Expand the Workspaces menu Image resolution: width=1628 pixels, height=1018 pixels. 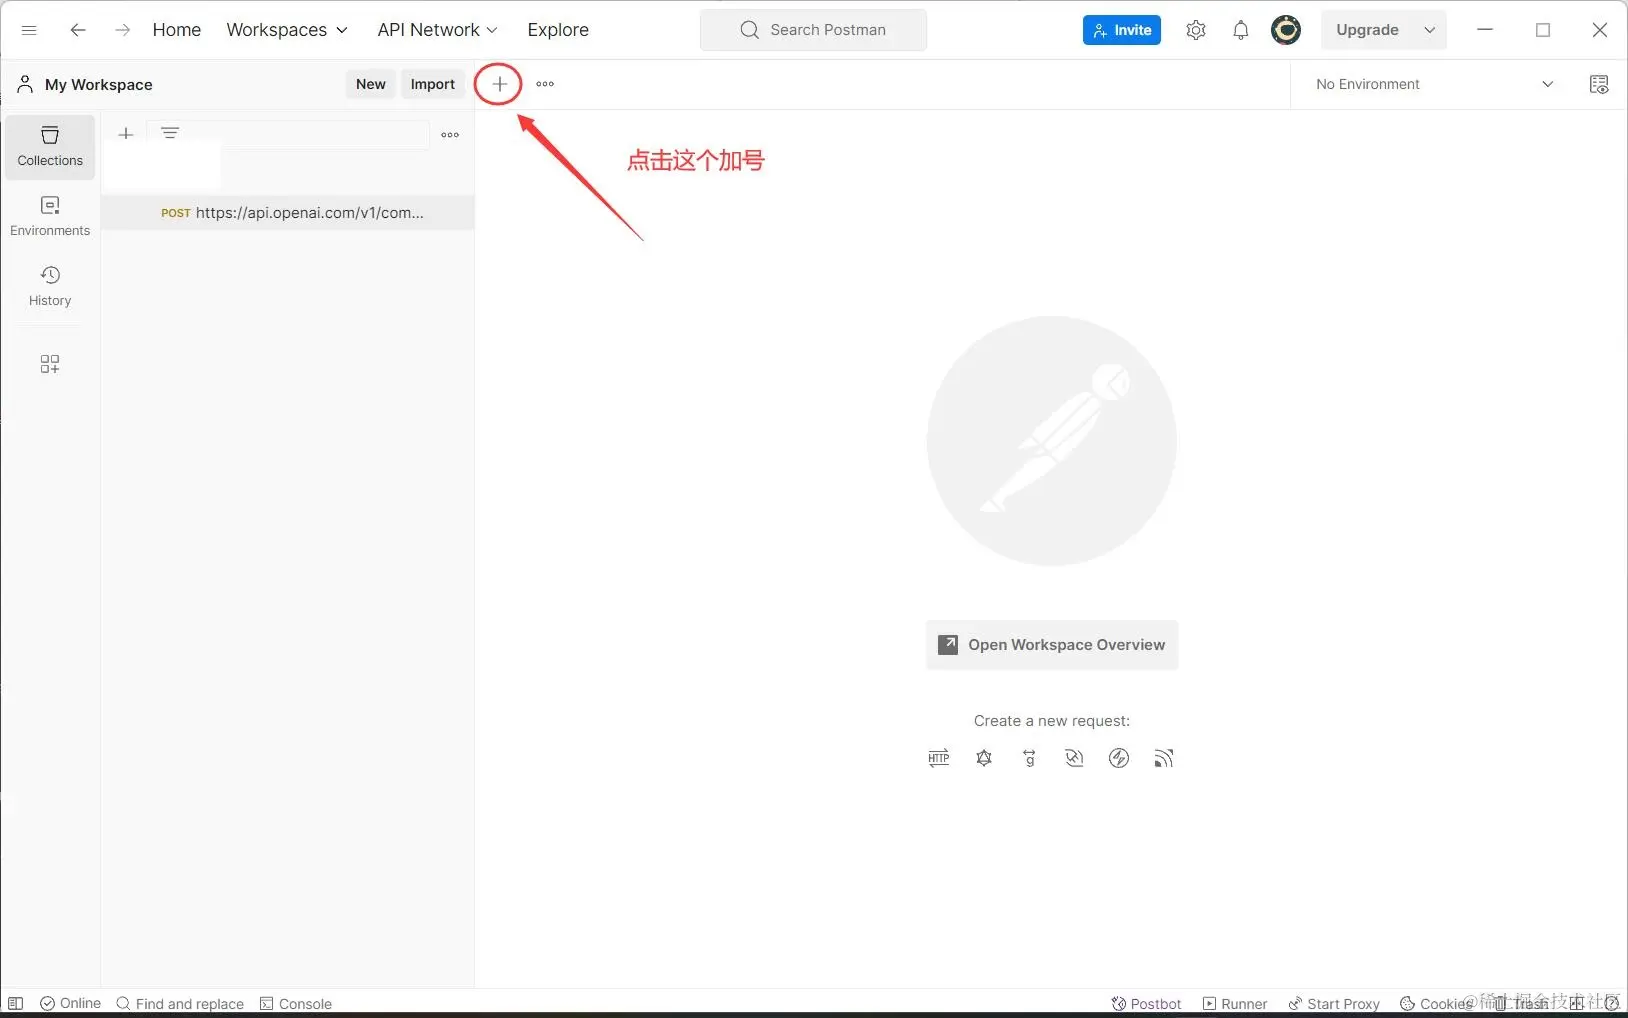coord(287,29)
